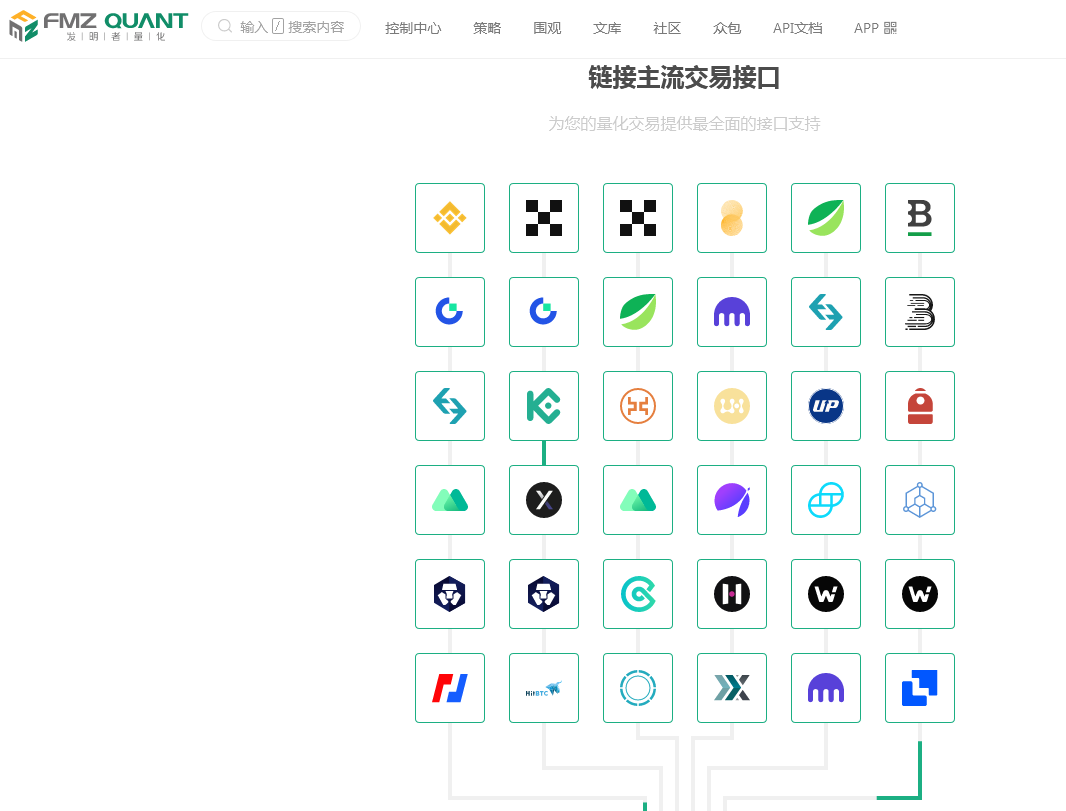Select the blue overlapping squares exchange icon

point(920,688)
